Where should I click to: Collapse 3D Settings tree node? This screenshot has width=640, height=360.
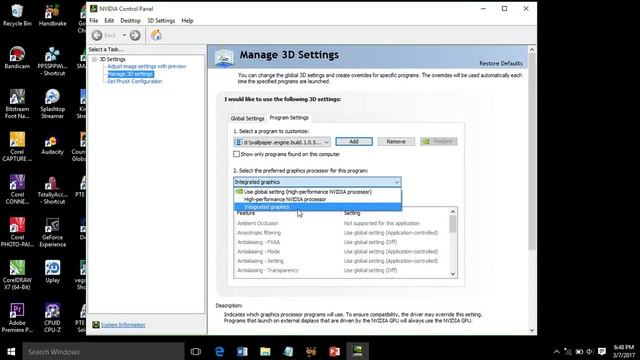tap(94, 60)
